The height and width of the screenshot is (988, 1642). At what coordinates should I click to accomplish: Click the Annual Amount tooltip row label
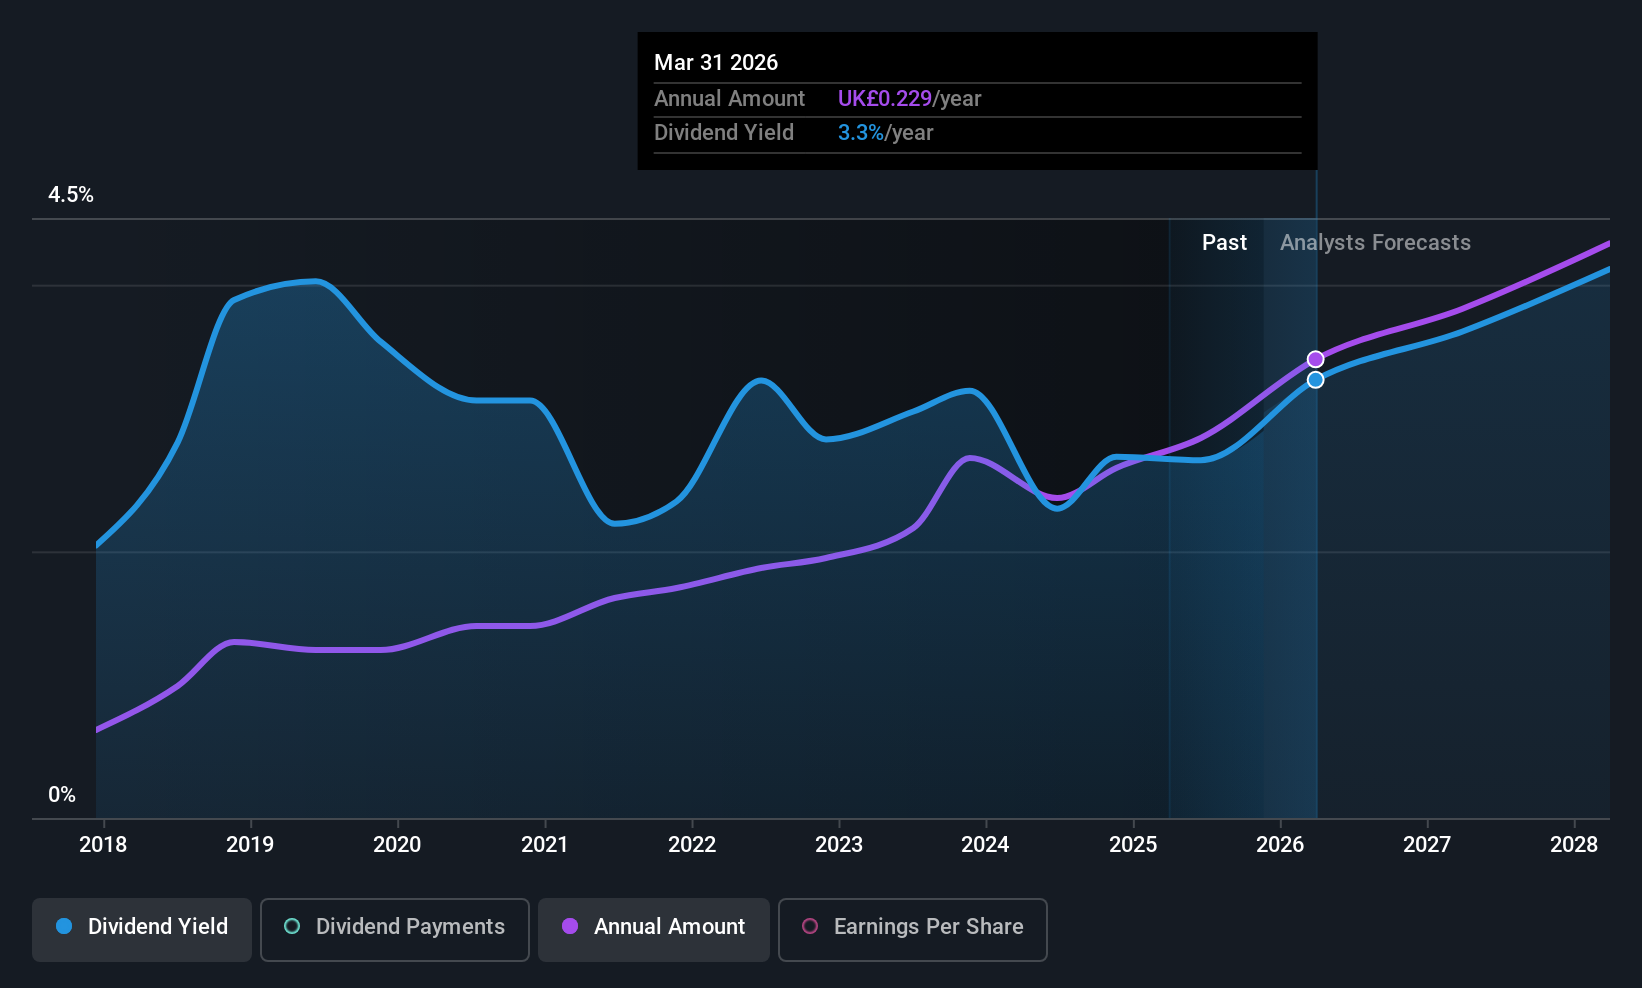click(729, 99)
